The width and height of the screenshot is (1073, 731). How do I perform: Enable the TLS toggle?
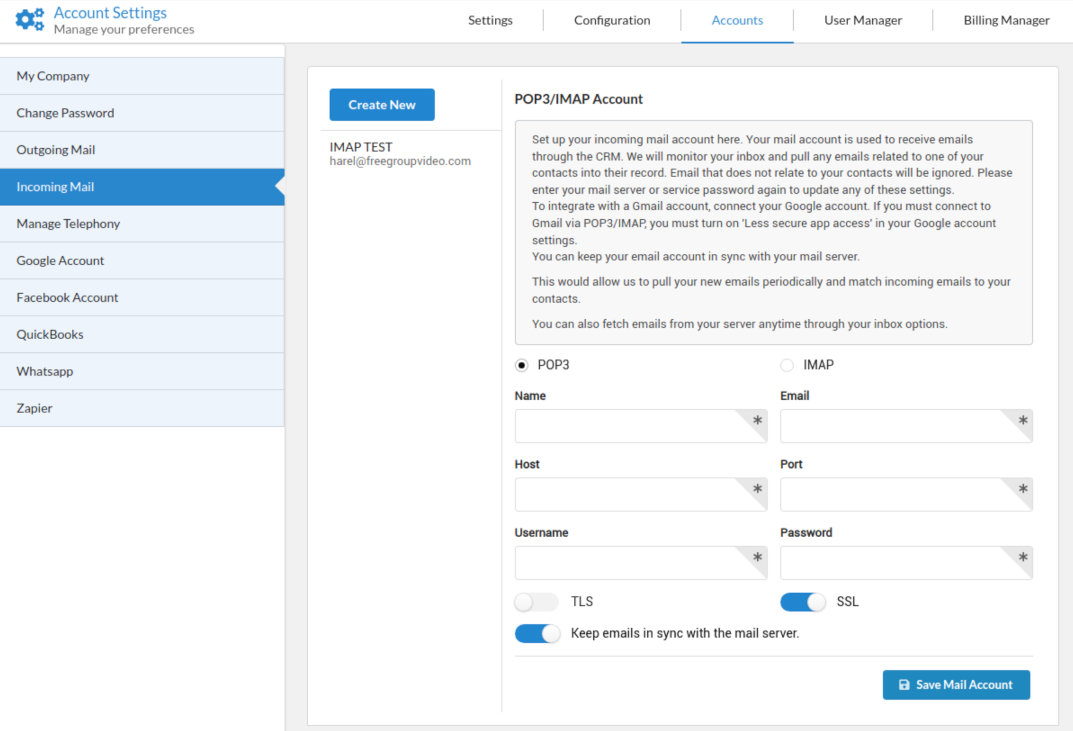coord(536,601)
